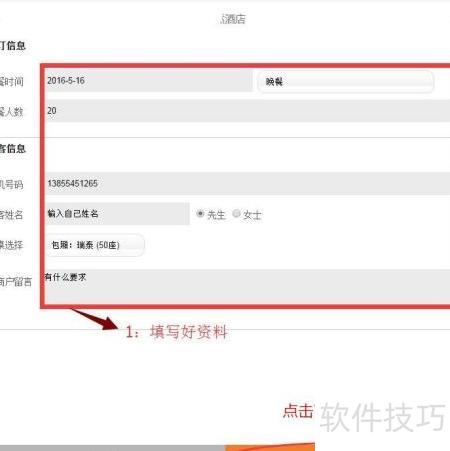This screenshot has height=451, width=450.
Task: Click the 女士 label text
Action: [x=252, y=215]
